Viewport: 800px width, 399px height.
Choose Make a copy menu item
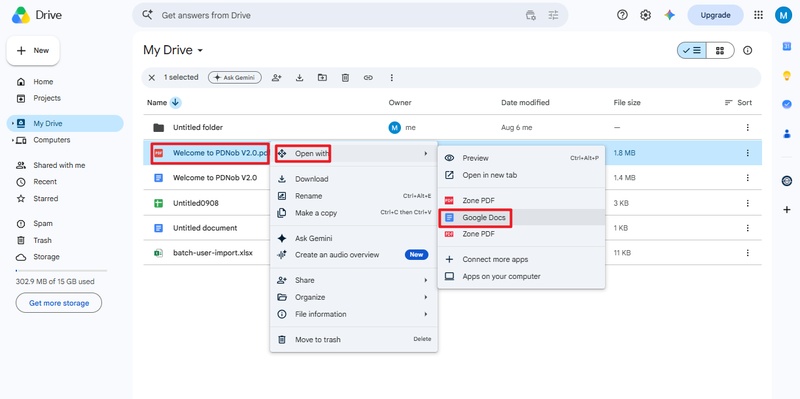pos(354,213)
